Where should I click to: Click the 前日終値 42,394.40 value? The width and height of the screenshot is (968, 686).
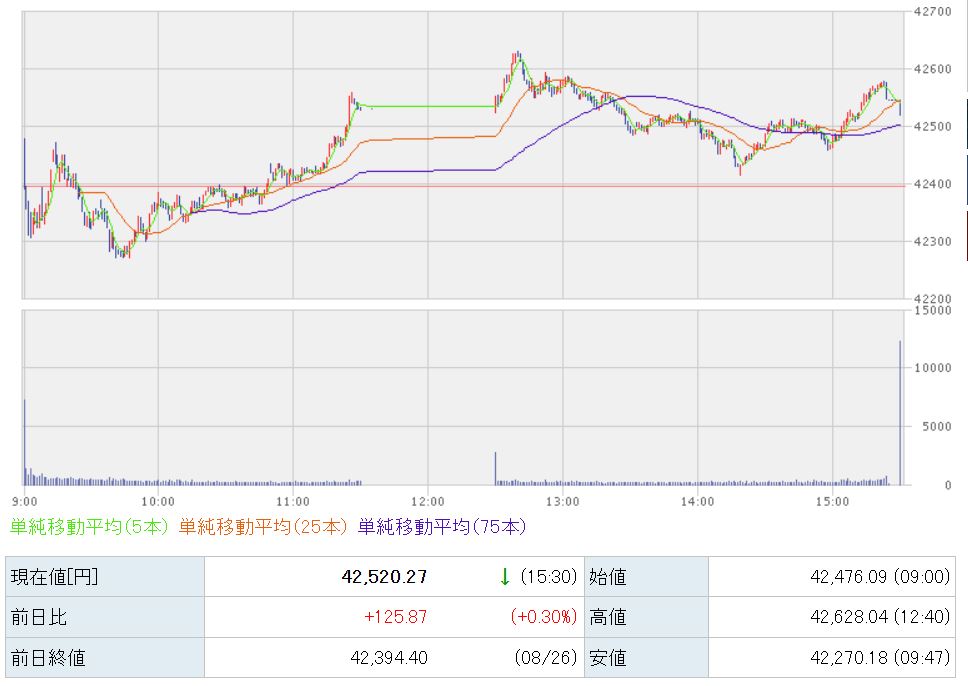click(x=389, y=658)
